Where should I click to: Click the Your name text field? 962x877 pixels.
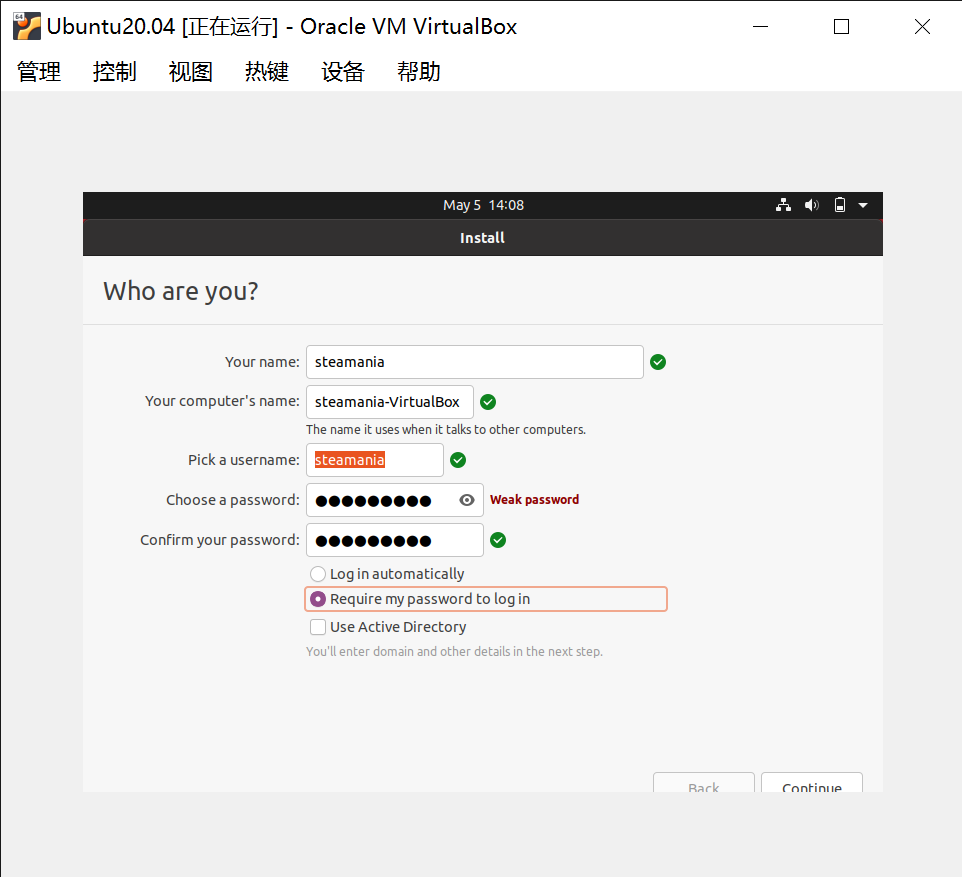[475, 362]
